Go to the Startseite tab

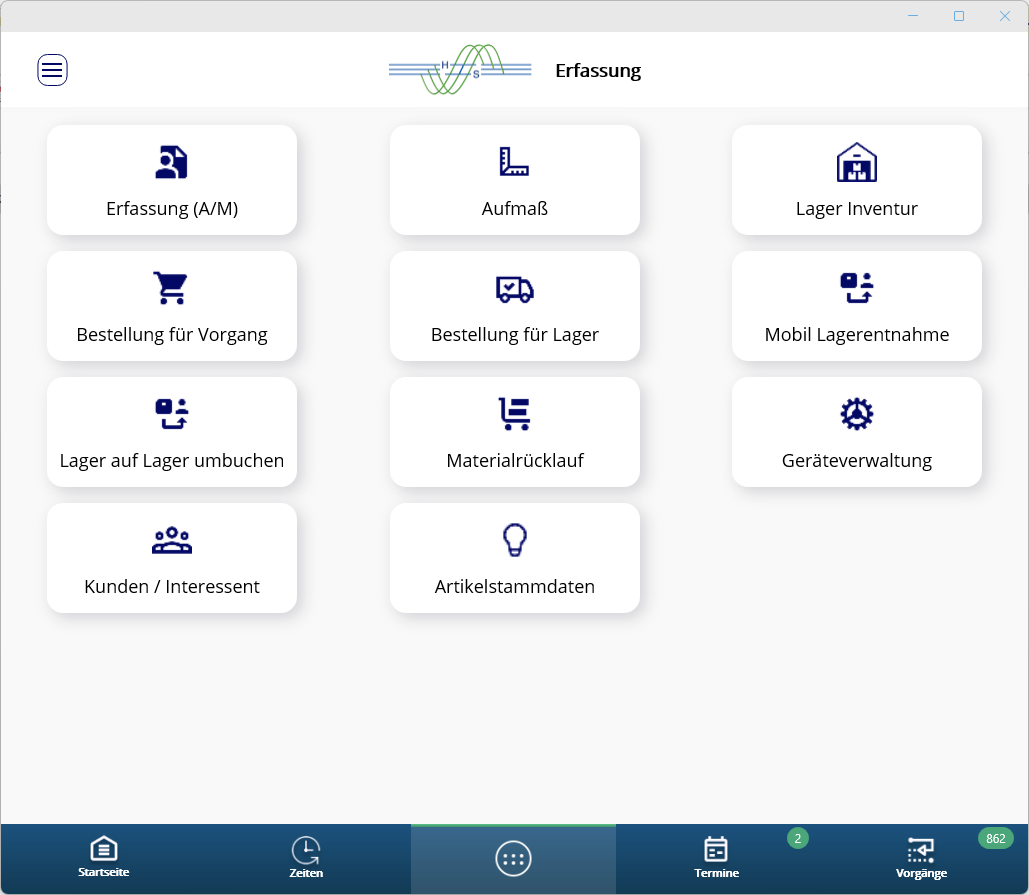tap(104, 858)
